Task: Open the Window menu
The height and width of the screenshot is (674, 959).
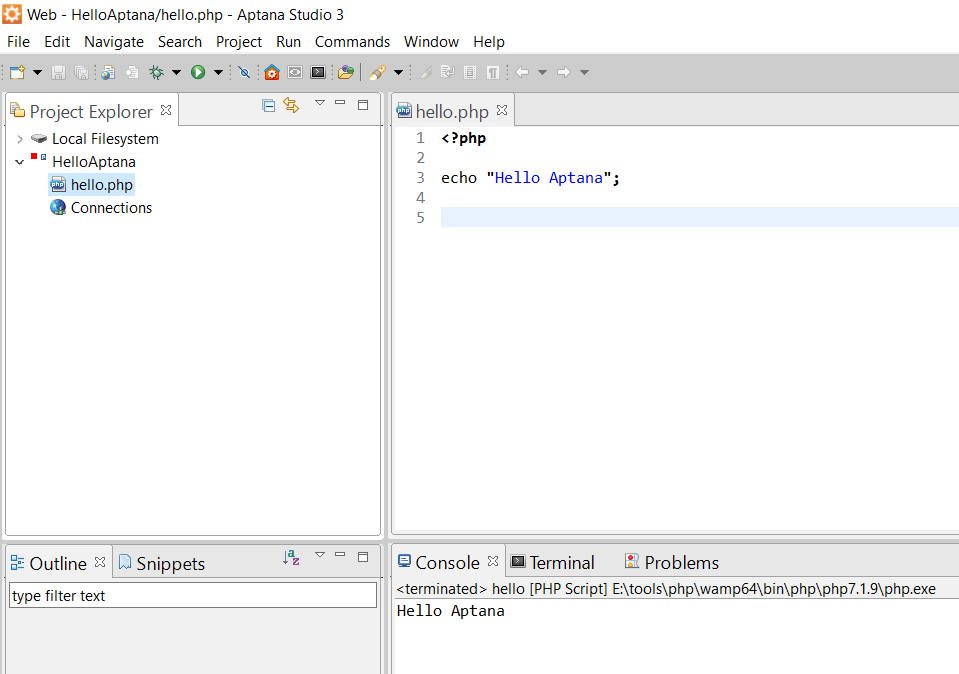Action: [x=431, y=42]
